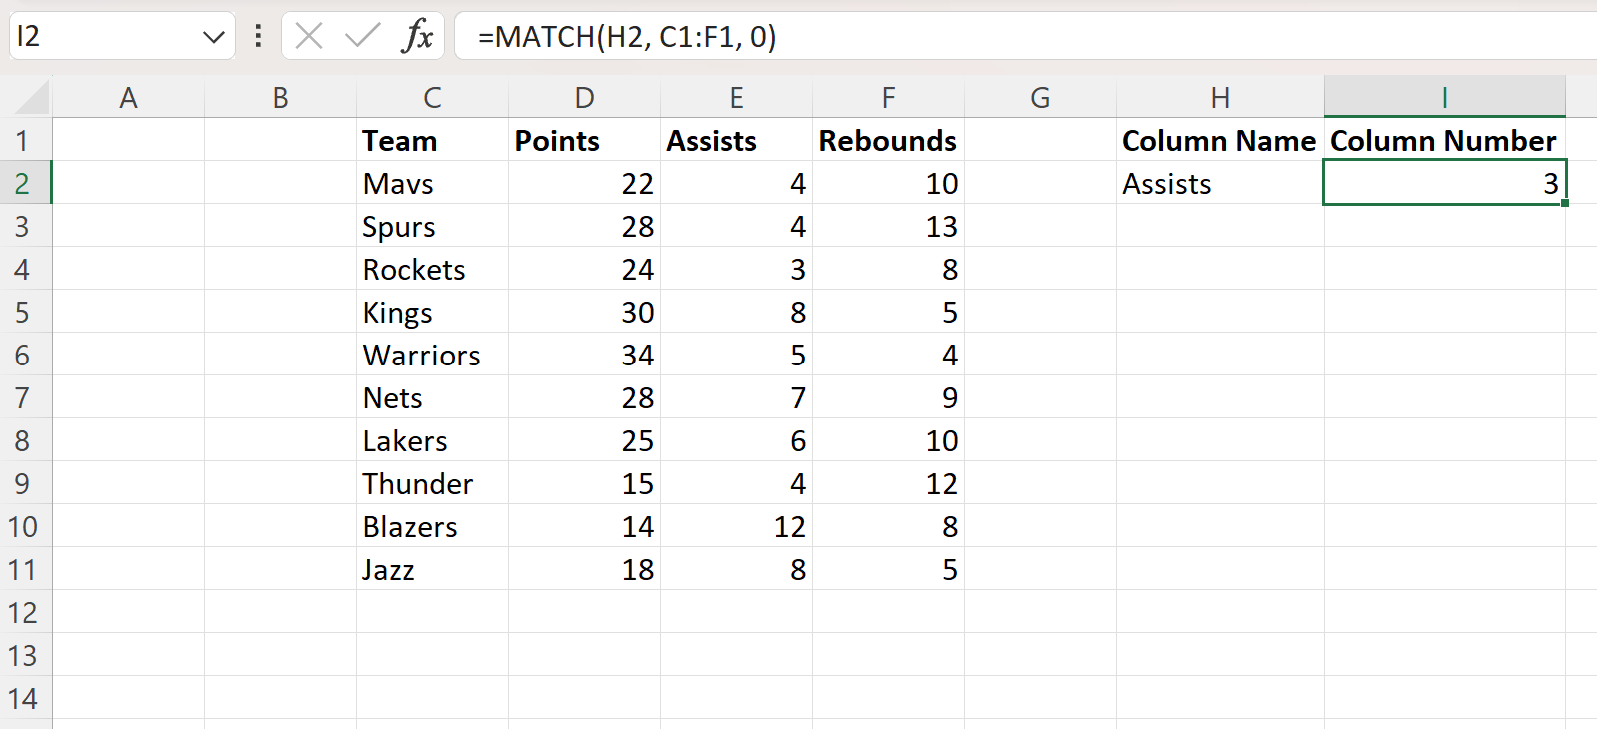
Task: Click the Insert Function fx icon
Action: (x=417, y=37)
